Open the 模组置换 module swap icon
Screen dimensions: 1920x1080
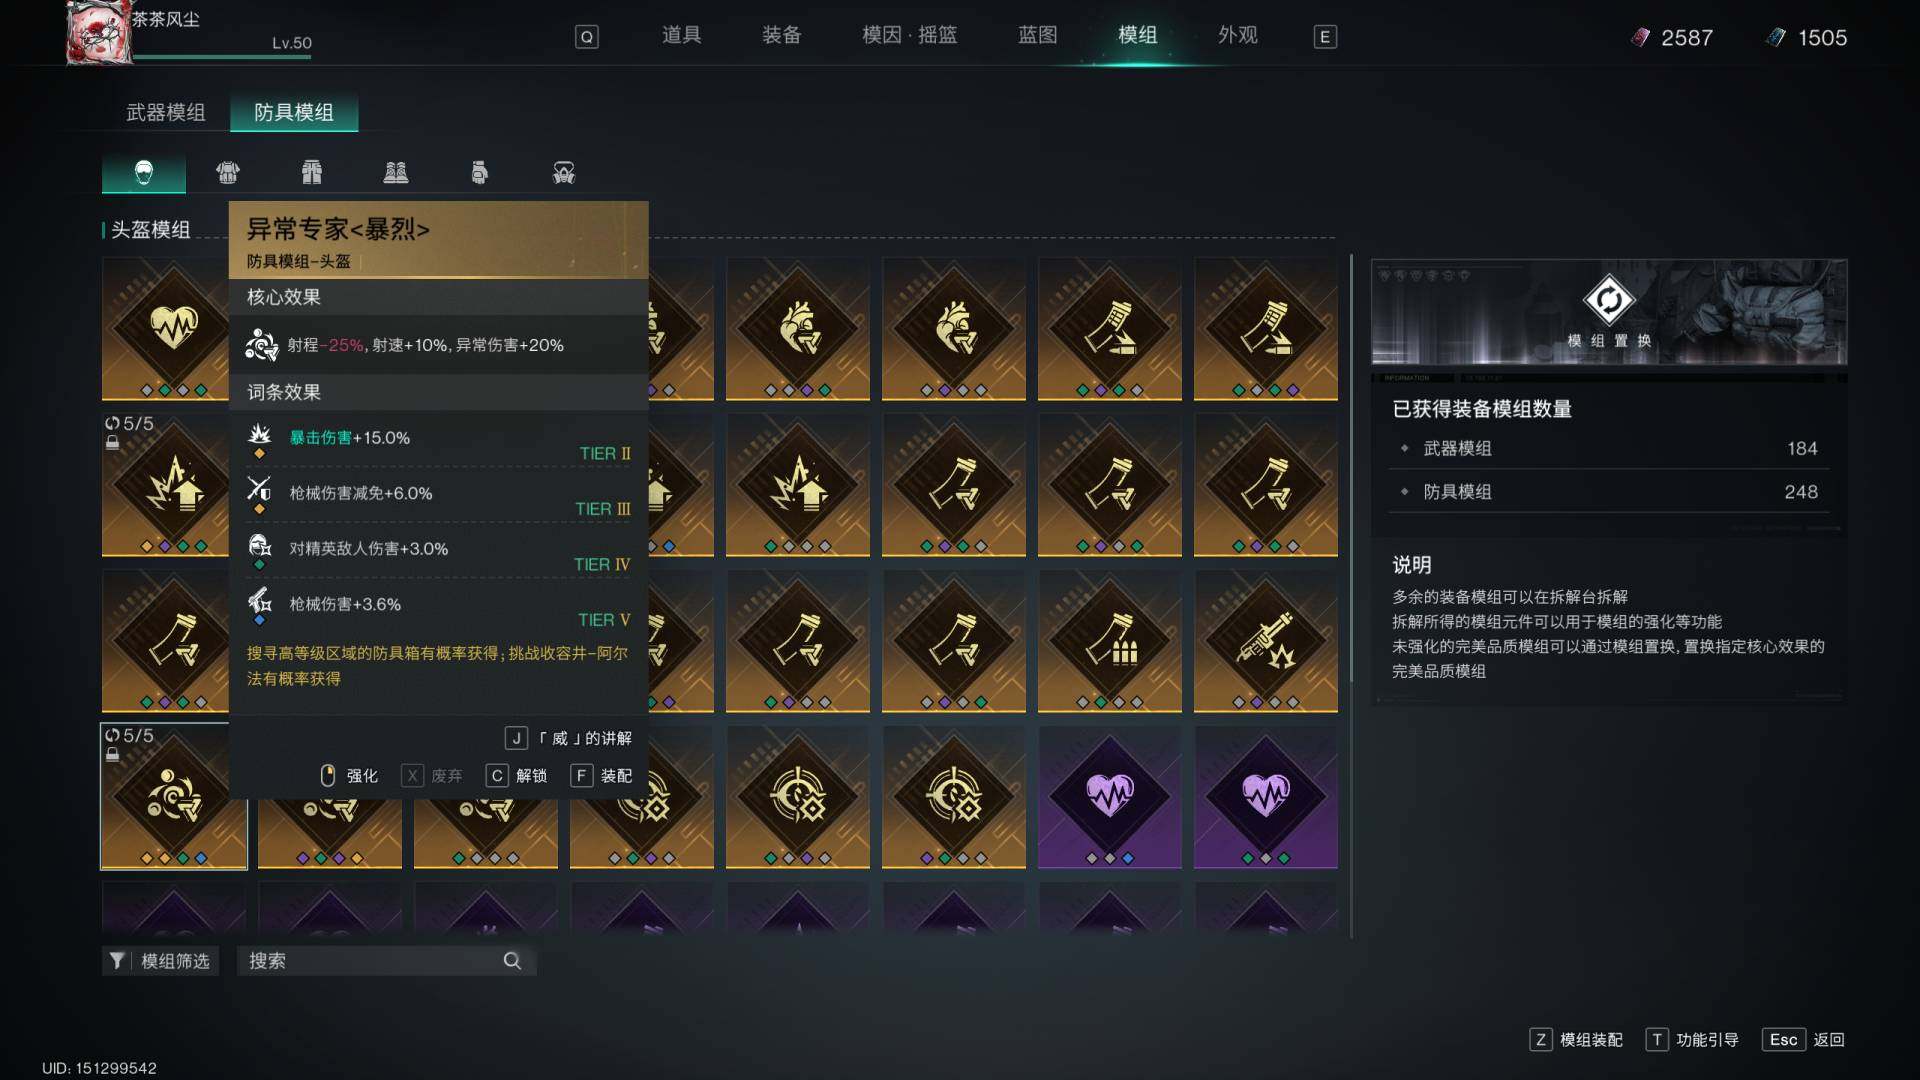1608,300
